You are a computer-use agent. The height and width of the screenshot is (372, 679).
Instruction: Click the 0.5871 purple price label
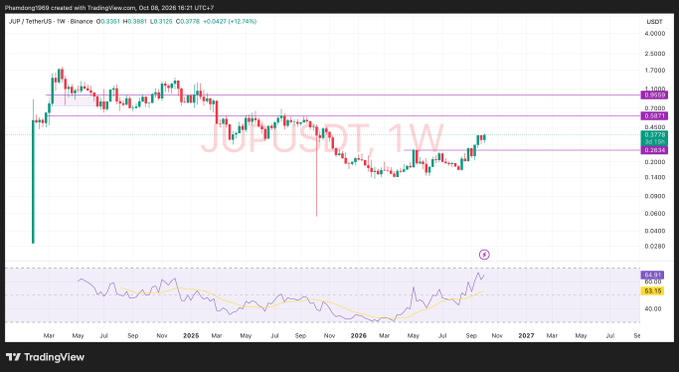[654, 116]
